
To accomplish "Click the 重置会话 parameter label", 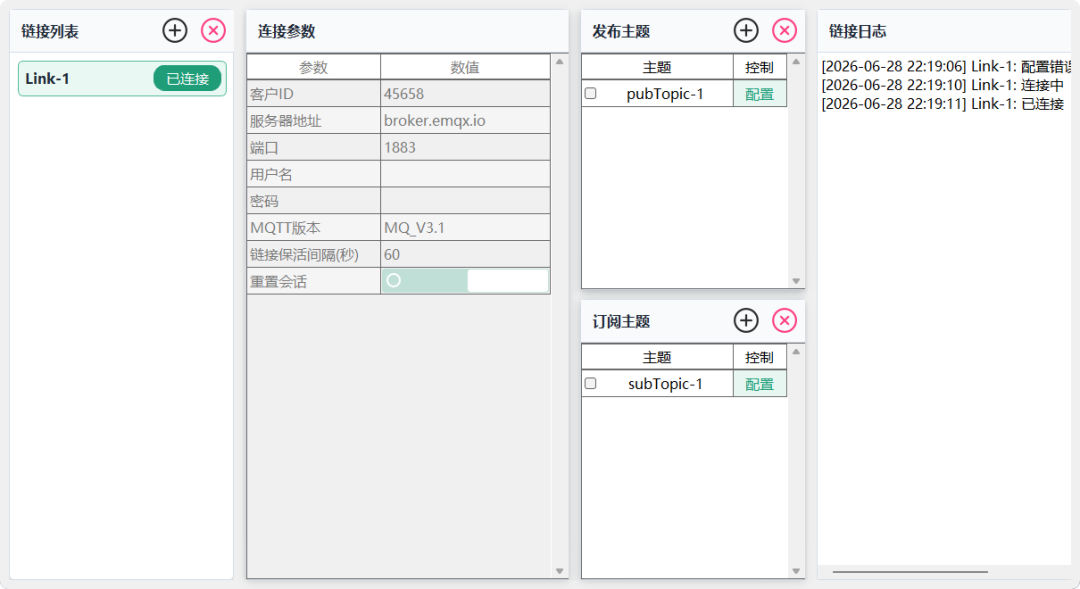I will click(278, 282).
